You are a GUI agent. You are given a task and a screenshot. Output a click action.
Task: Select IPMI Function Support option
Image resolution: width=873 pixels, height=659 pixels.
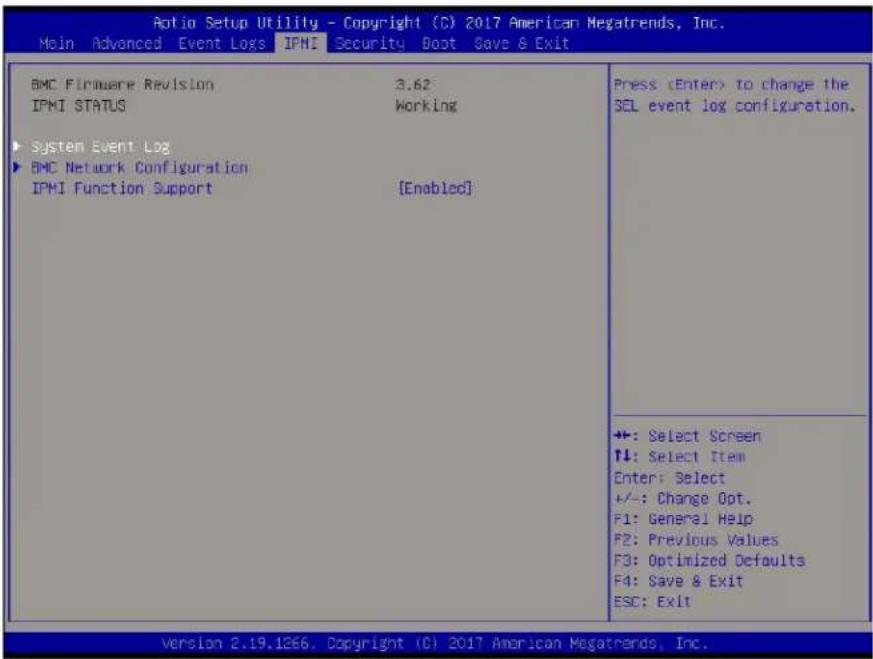[x=122, y=189]
